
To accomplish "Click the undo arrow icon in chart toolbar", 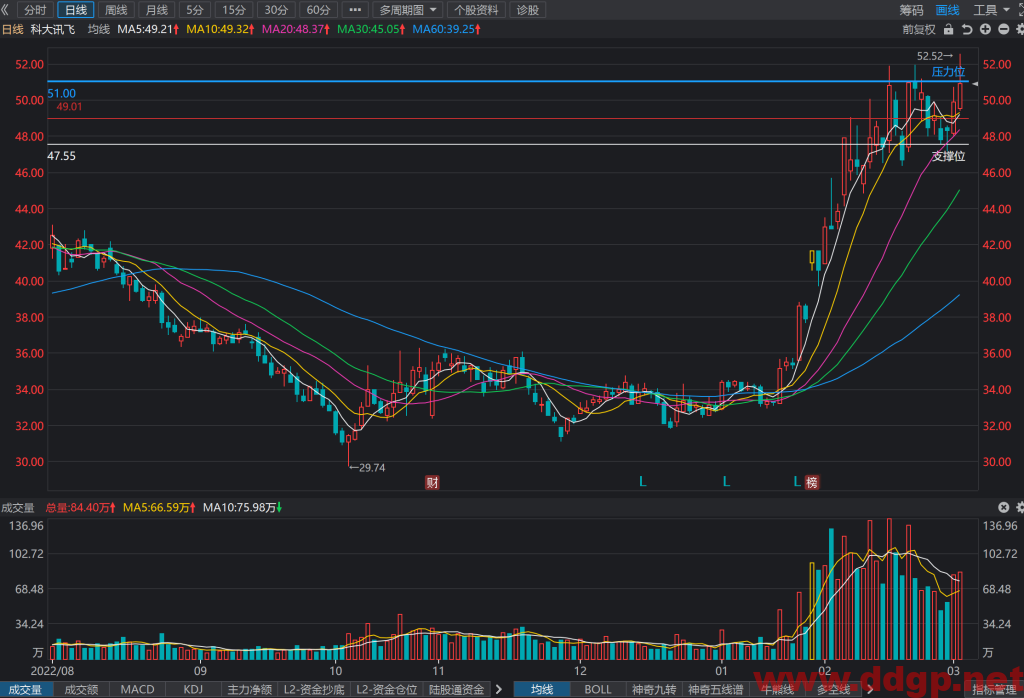I will coord(967,29).
